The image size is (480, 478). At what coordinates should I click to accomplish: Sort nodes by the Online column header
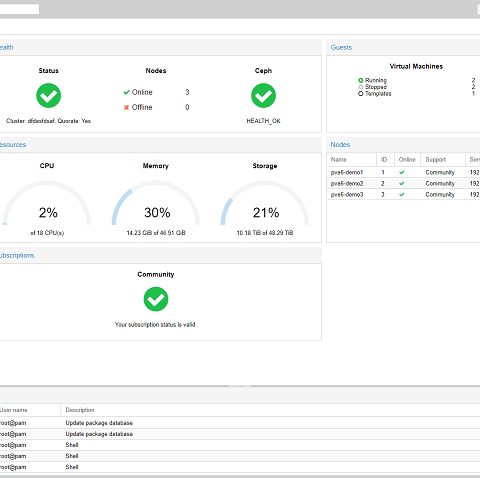point(407,160)
